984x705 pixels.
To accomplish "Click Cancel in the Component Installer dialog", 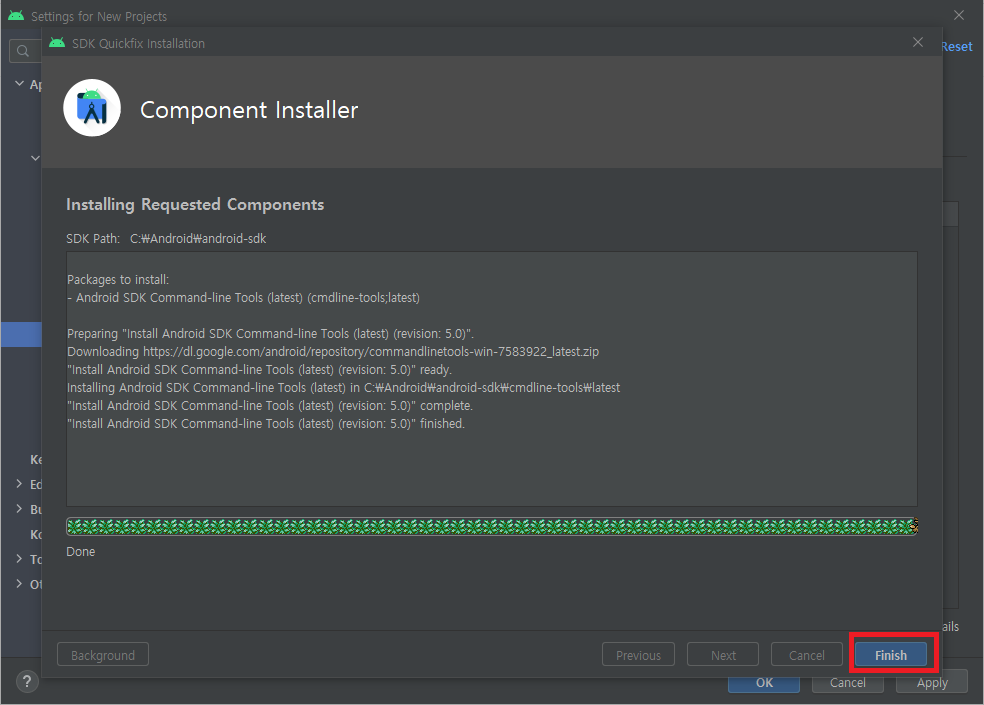I will pos(806,655).
